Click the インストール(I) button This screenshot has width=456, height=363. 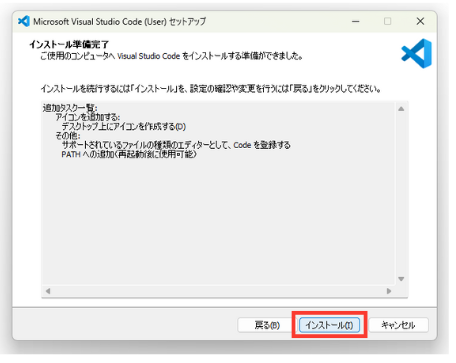pos(329,325)
